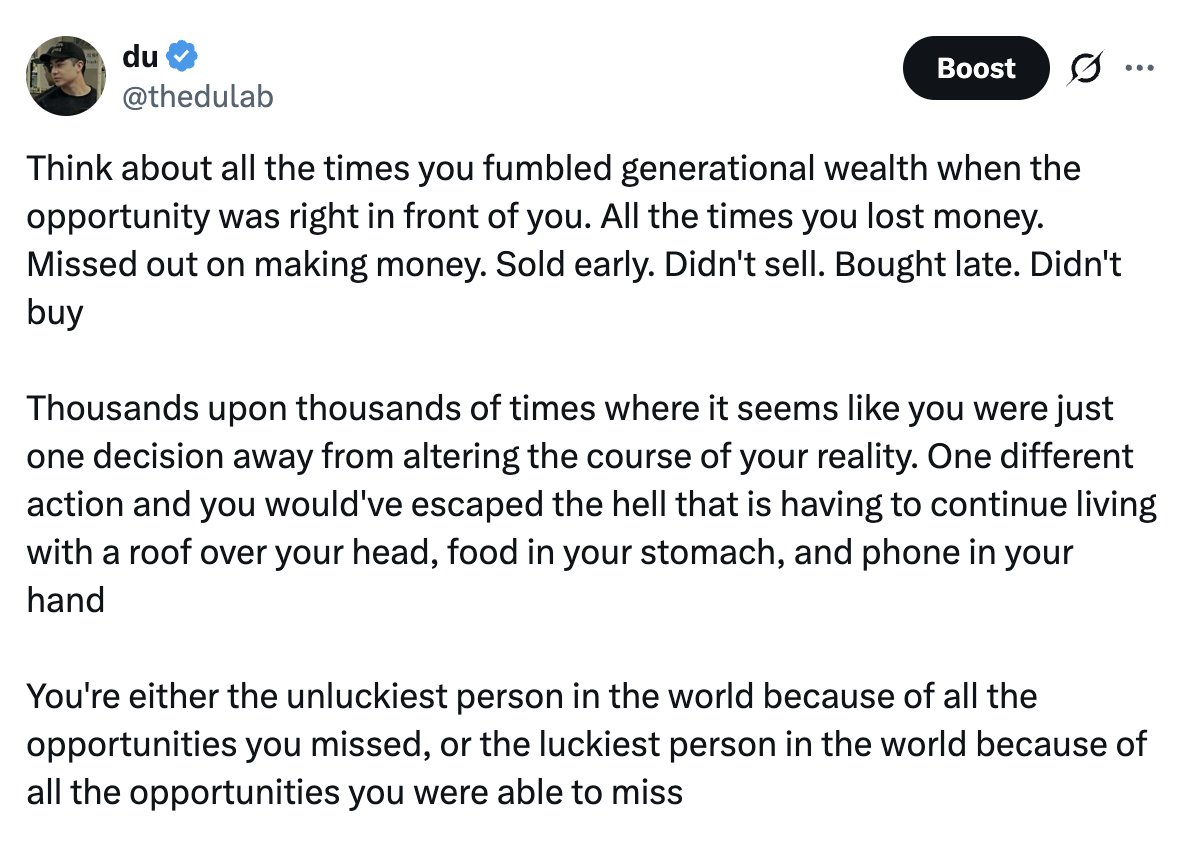Click the line starting "Thousands upon thousands"
The width and height of the screenshot is (1186, 850).
(x=570, y=408)
